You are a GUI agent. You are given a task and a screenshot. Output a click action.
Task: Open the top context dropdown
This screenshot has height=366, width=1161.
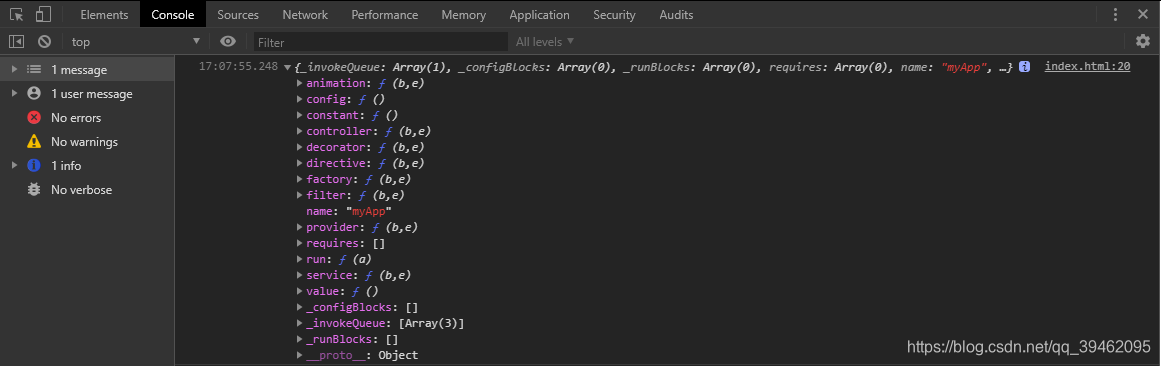click(x=135, y=41)
